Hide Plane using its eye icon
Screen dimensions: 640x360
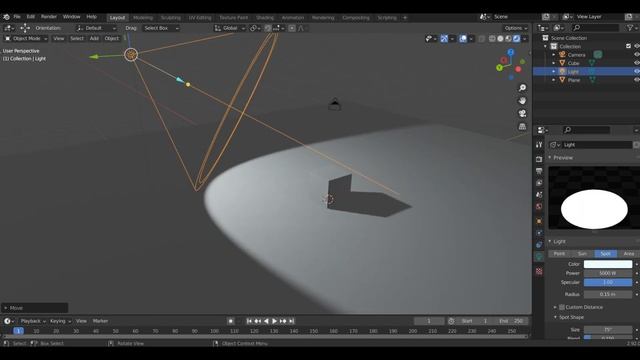636,80
